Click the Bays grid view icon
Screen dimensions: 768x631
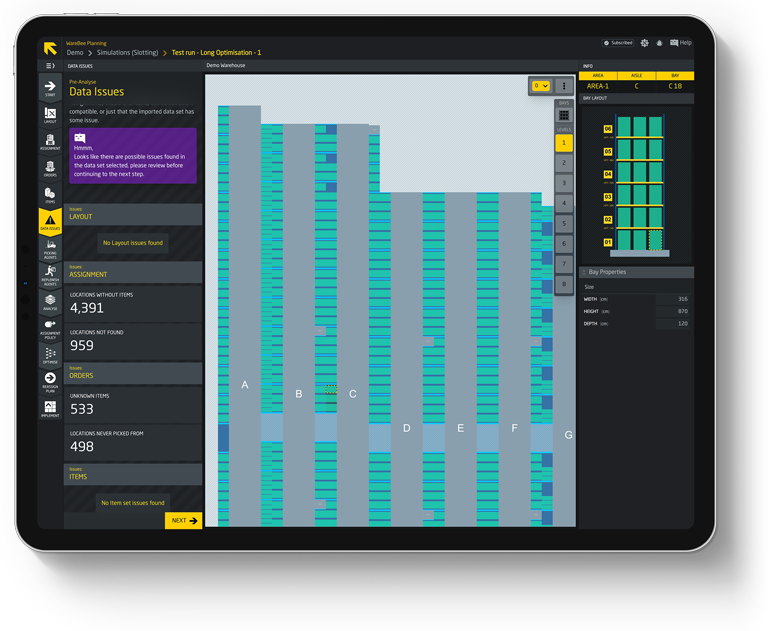[x=564, y=115]
